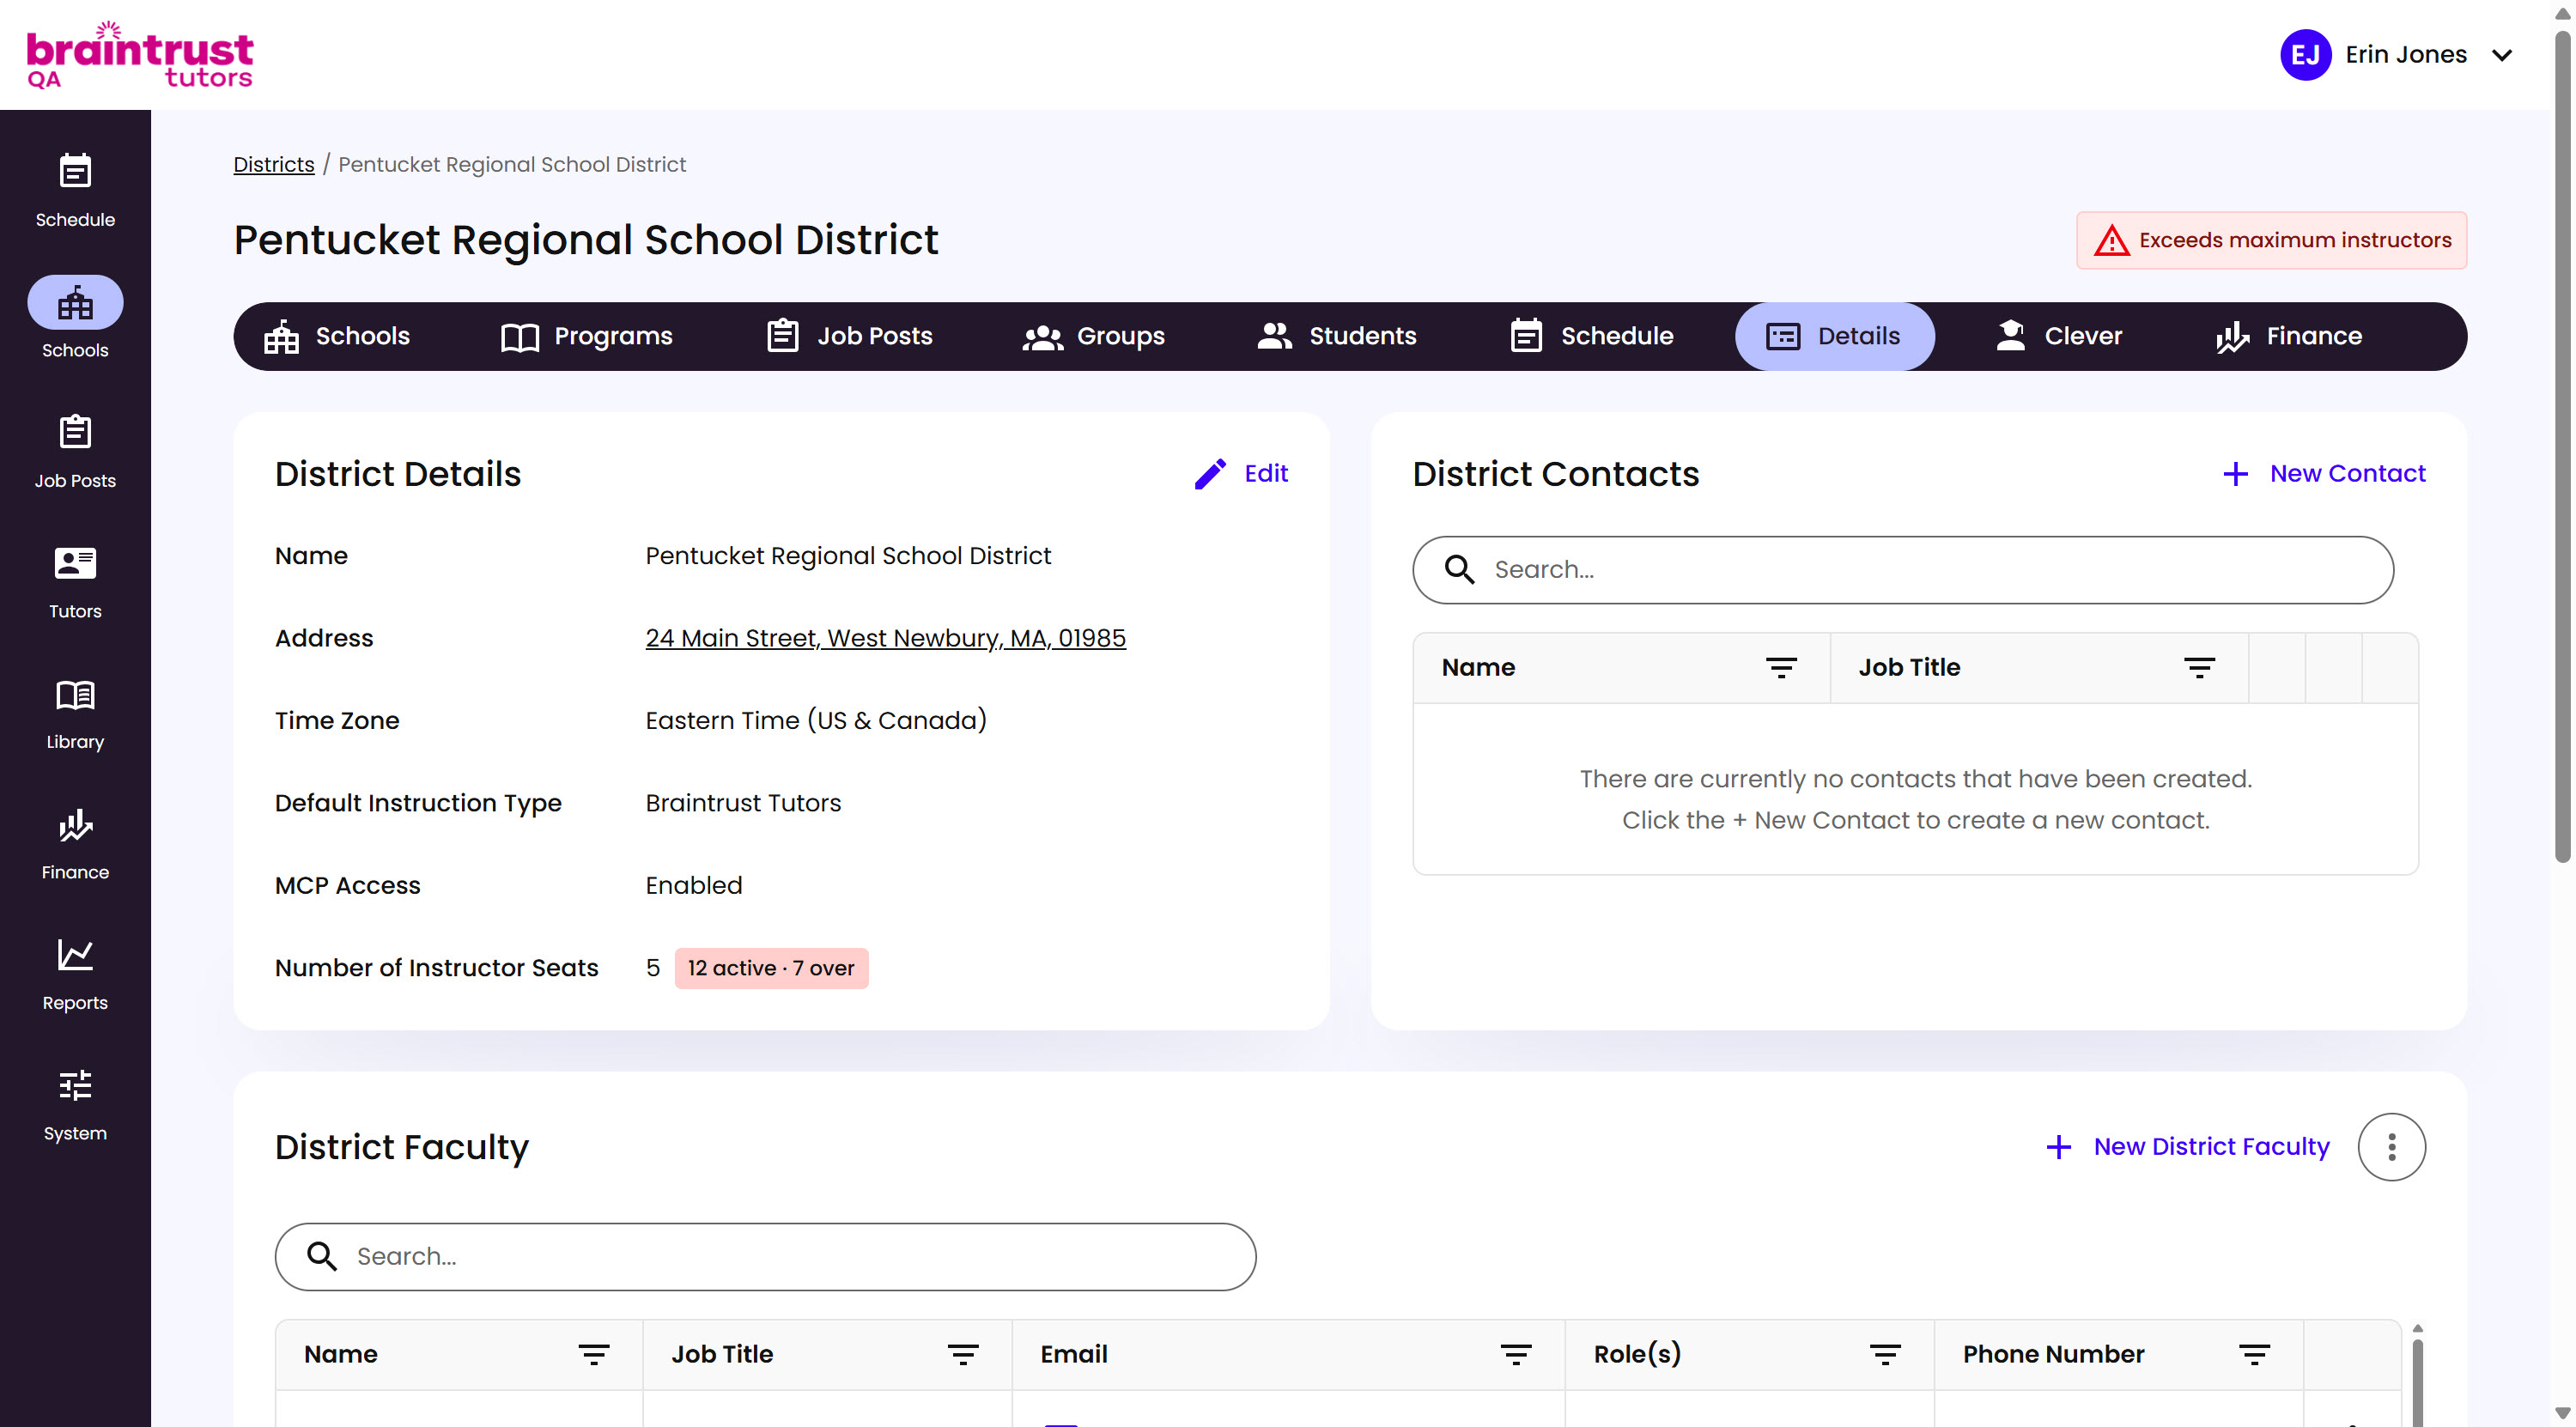Click the 'Braintrust Tutors' instruction type value
Image resolution: width=2576 pixels, height=1427 pixels.
coord(743,803)
